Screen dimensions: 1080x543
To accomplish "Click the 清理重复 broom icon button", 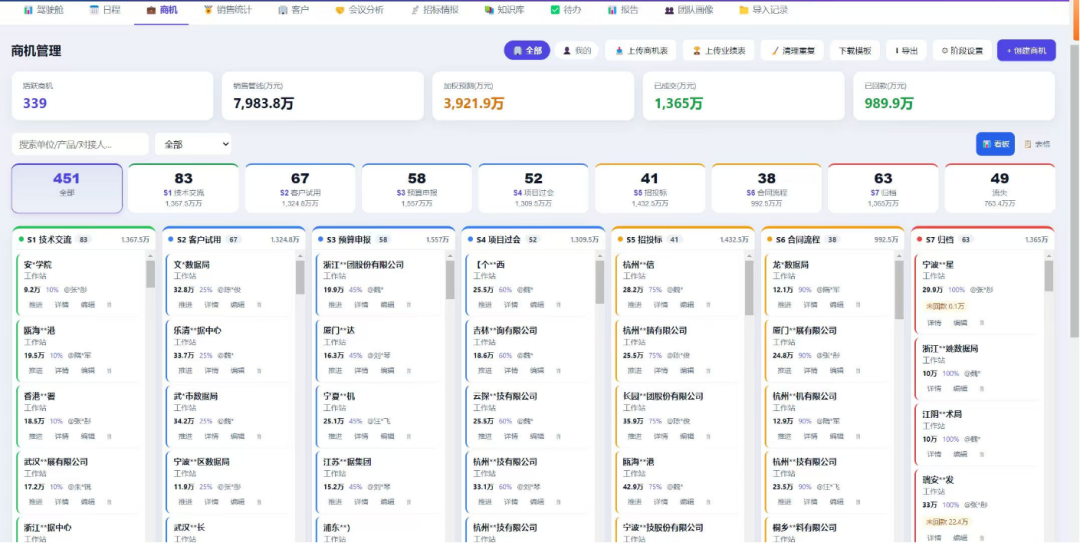I will pyautogui.click(x=792, y=50).
